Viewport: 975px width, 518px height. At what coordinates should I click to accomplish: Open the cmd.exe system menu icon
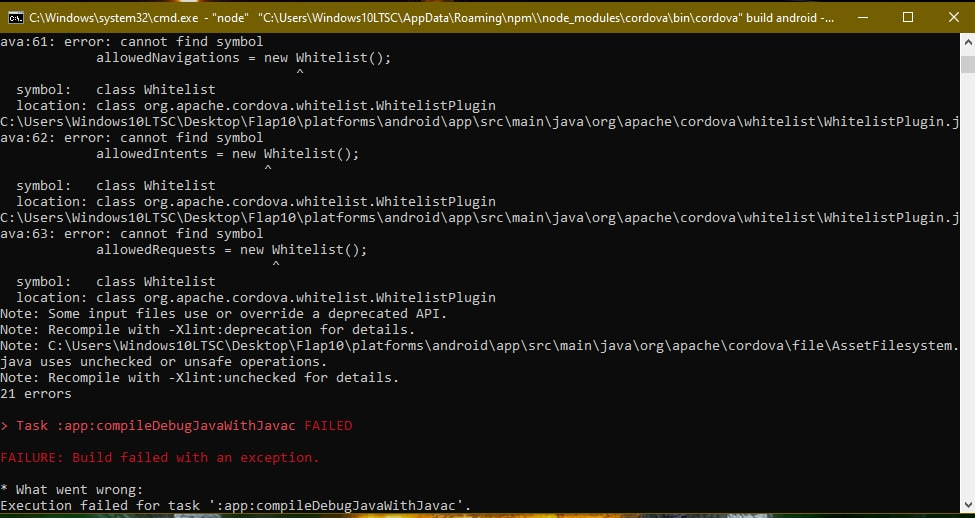(16, 17)
